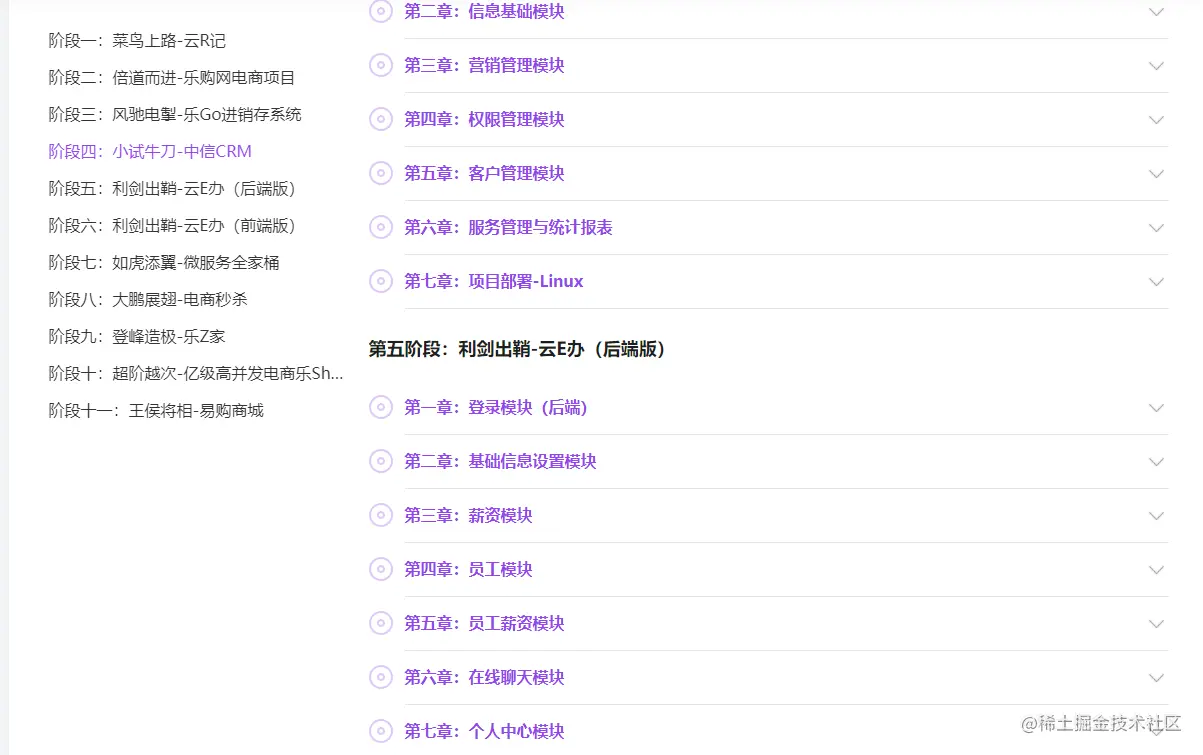
Task: Click the play icon beside 第三章：薪资模块
Action: pos(381,515)
